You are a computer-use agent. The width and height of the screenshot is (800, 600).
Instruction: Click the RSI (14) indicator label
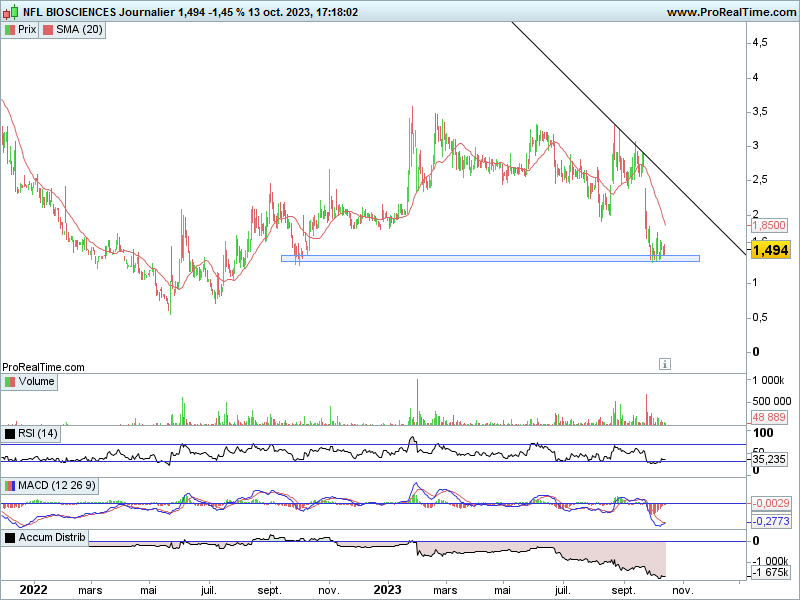point(38,434)
